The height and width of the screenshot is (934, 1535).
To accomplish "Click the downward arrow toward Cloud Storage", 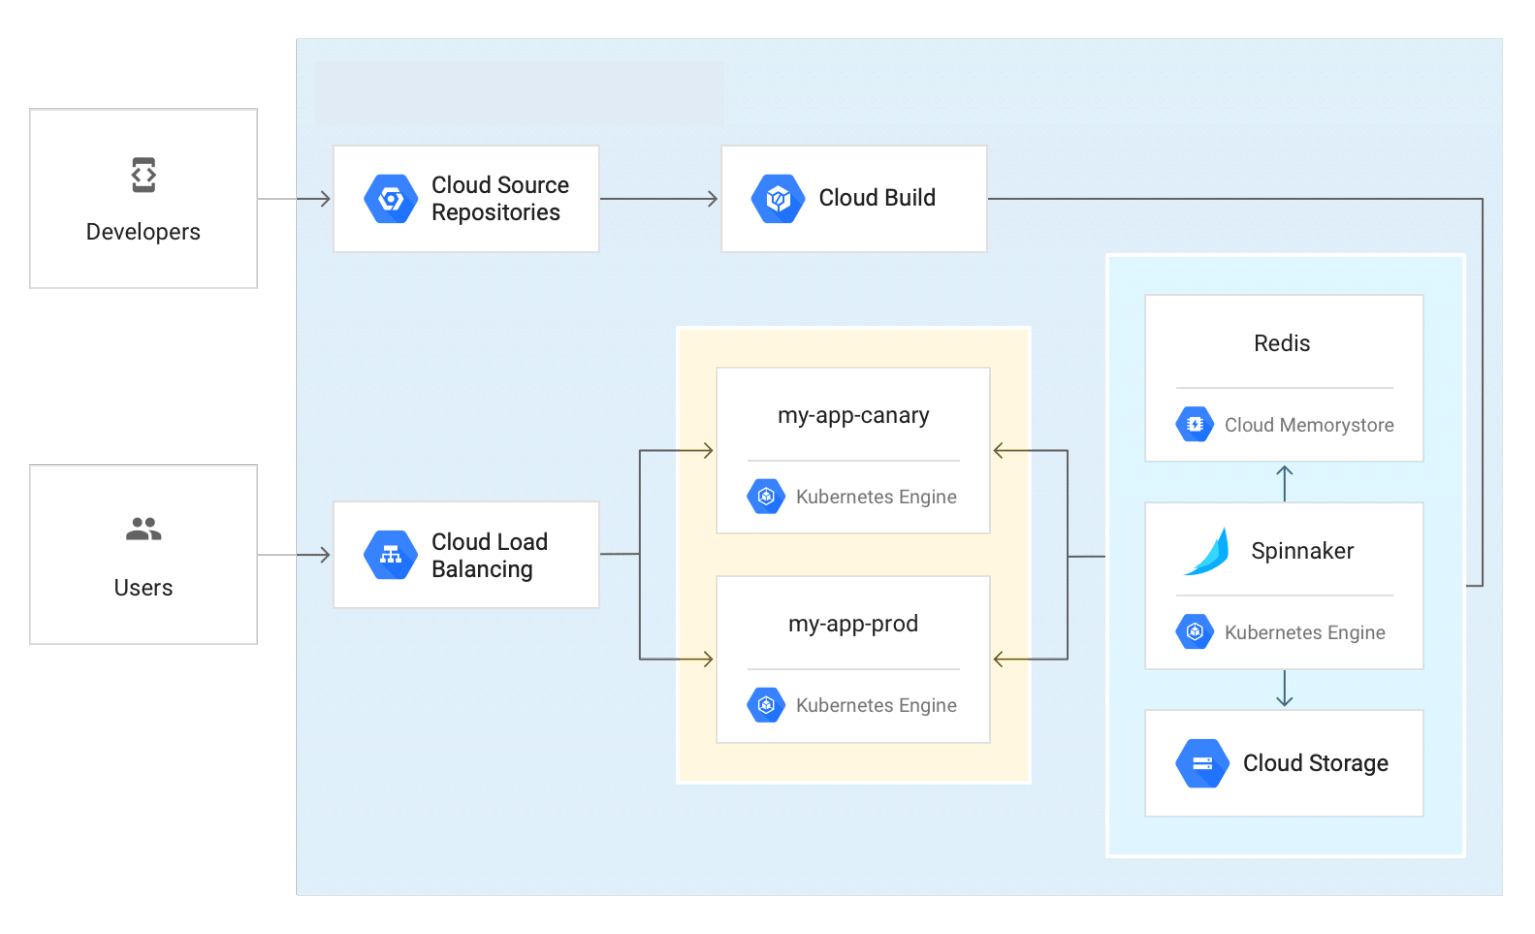I will [x=1285, y=690].
